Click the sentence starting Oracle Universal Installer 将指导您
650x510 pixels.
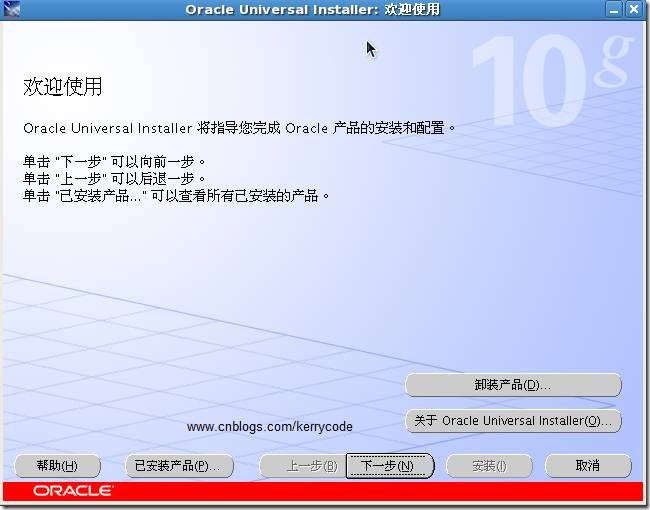click(239, 128)
